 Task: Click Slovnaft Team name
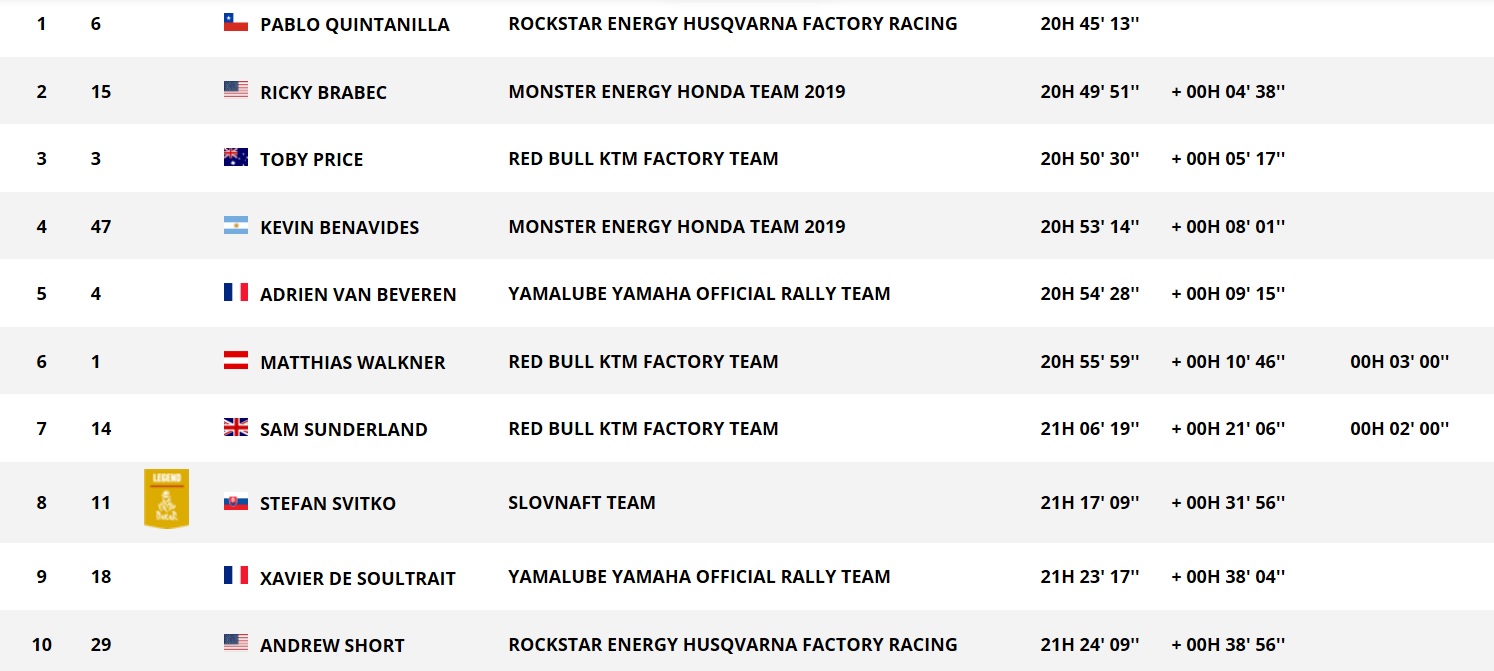tap(582, 503)
